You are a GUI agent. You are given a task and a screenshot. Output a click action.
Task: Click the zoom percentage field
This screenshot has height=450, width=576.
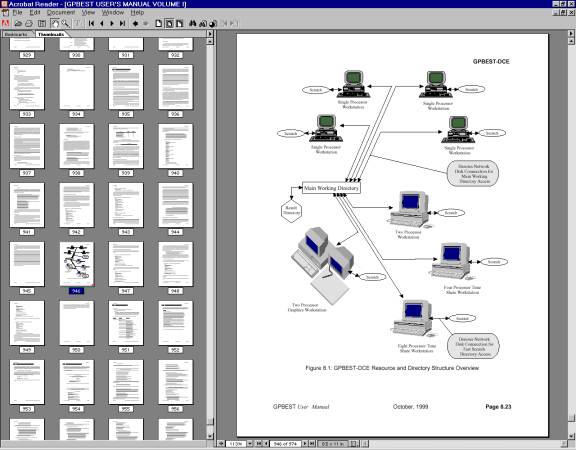coord(236,444)
